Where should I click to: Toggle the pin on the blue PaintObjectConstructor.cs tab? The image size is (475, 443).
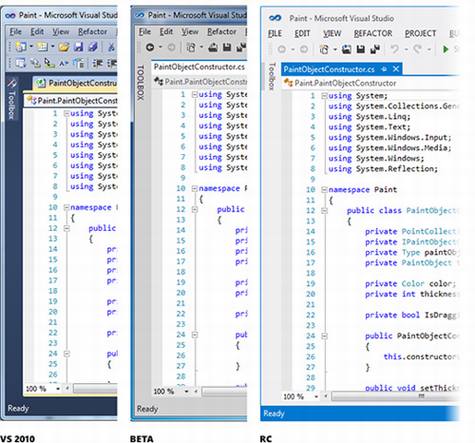coord(384,69)
